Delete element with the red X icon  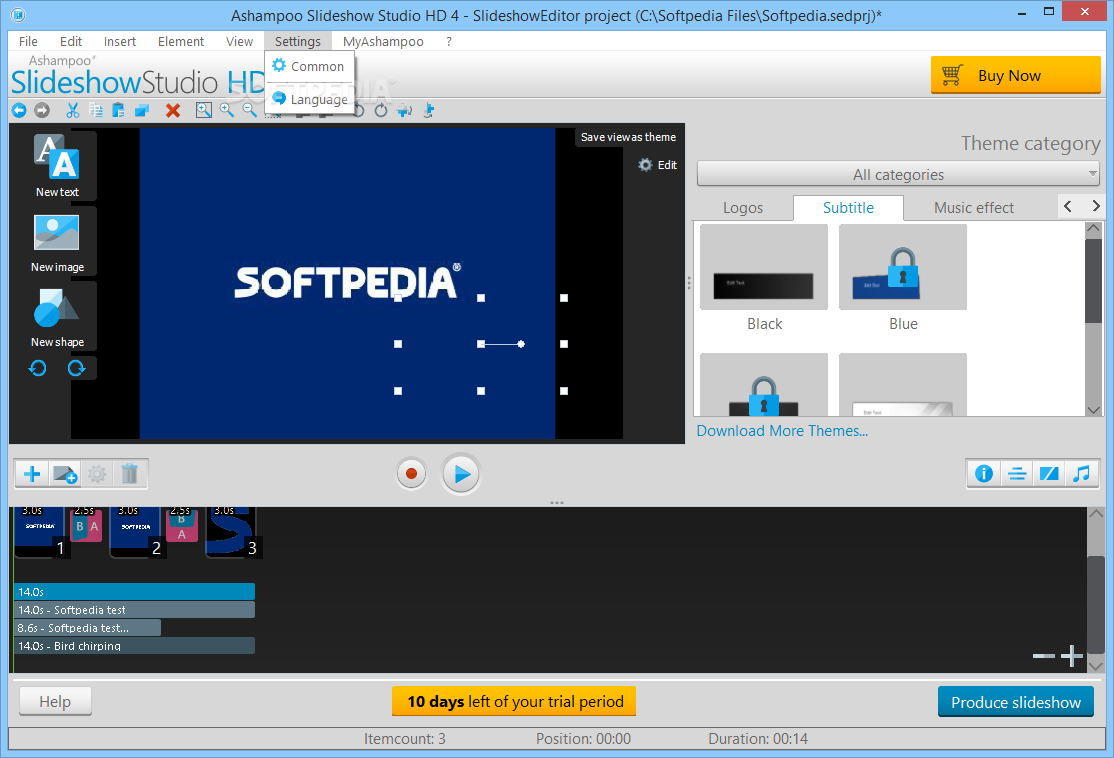click(173, 110)
